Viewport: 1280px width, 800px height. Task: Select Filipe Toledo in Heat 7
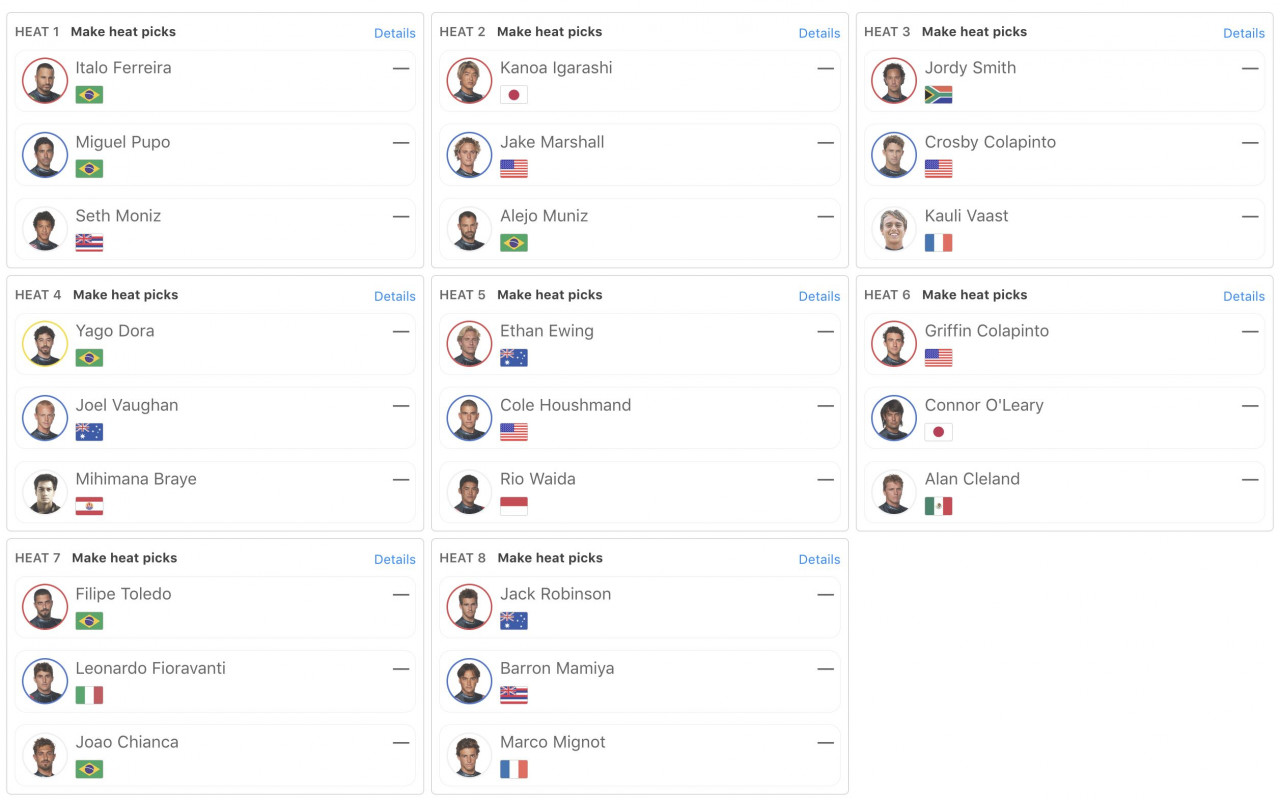215,607
